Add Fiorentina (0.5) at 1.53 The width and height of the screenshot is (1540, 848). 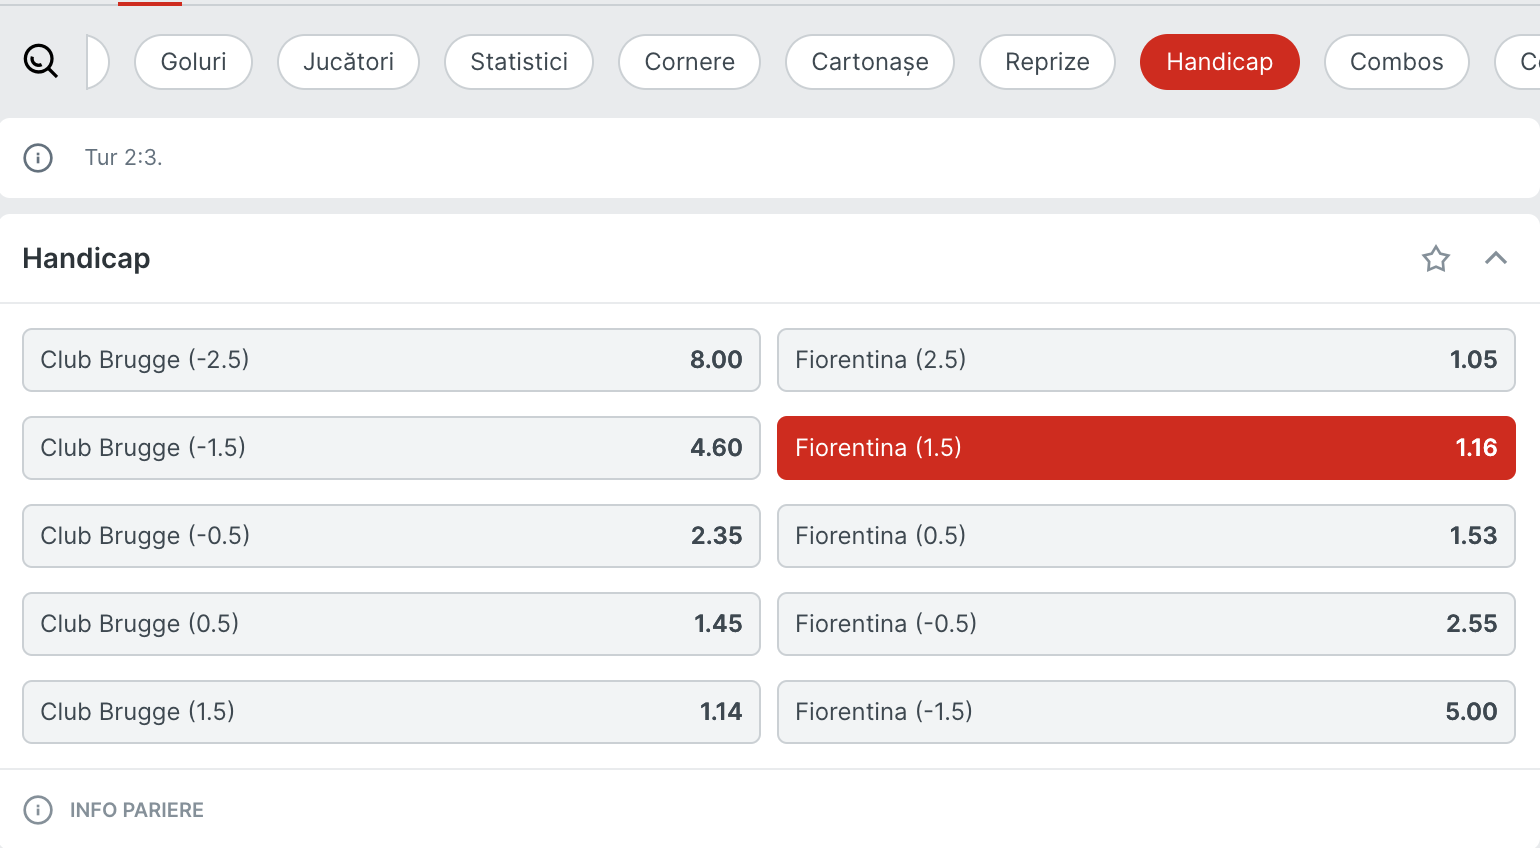[x=1146, y=536]
